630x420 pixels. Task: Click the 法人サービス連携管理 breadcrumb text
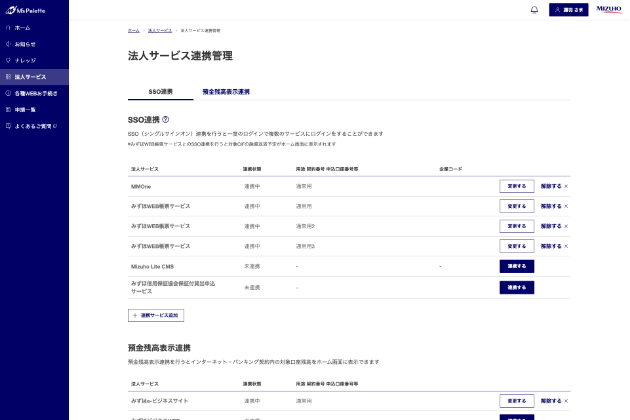point(200,31)
